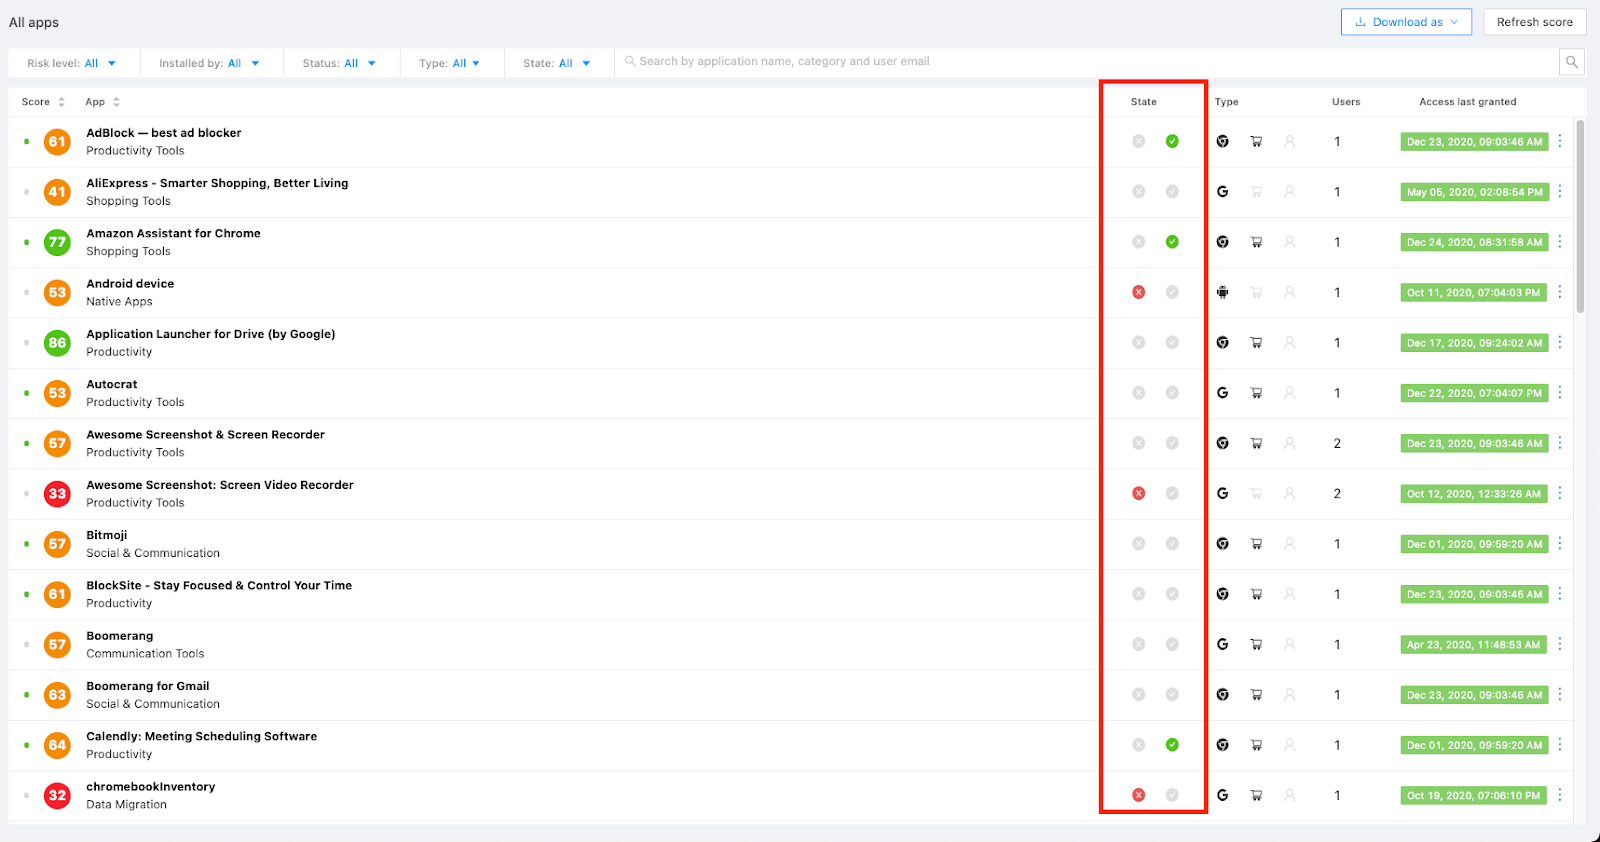Click marketplace cart icon in Autocrat row
The width and height of the screenshot is (1600, 842).
[1256, 393]
